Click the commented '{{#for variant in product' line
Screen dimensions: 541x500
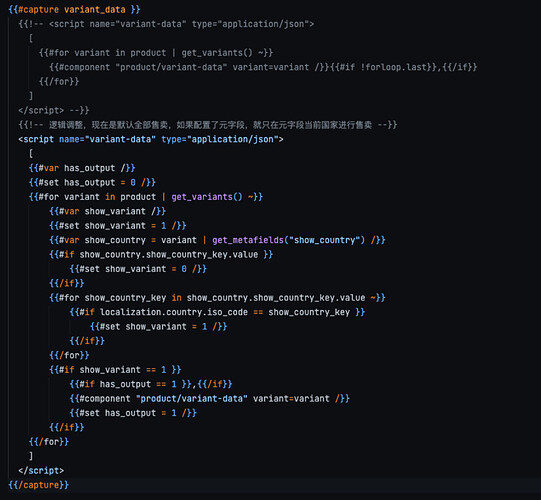point(156,53)
